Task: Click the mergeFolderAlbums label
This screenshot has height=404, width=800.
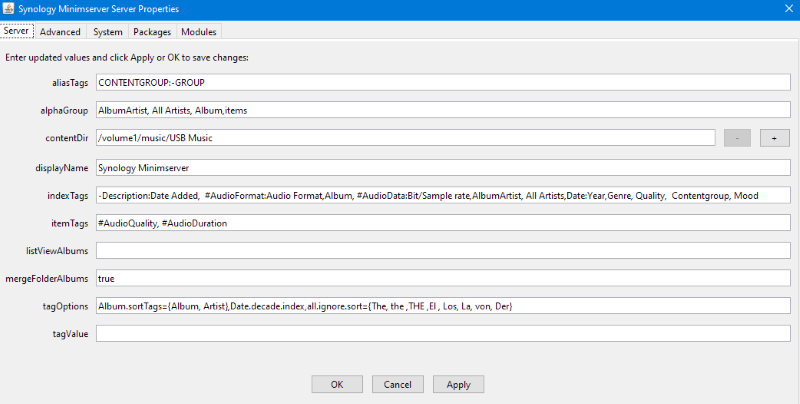Action: (47, 279)
